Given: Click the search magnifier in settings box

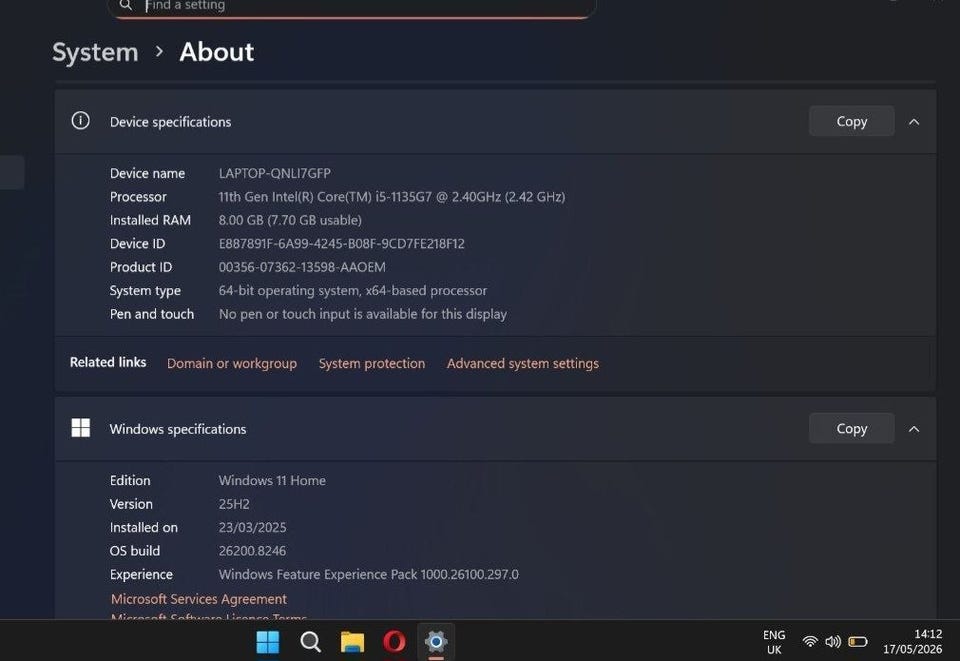Looking at the screenshot, I should tap(126, 6).
